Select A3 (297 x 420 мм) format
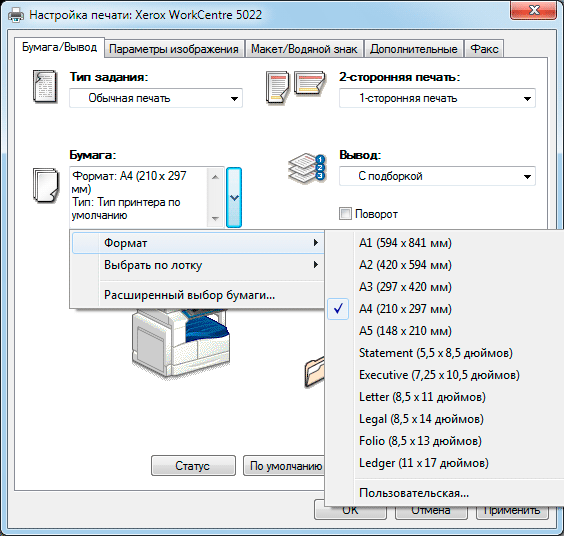This screenshot has height=536, width=564. click(445, 287)
